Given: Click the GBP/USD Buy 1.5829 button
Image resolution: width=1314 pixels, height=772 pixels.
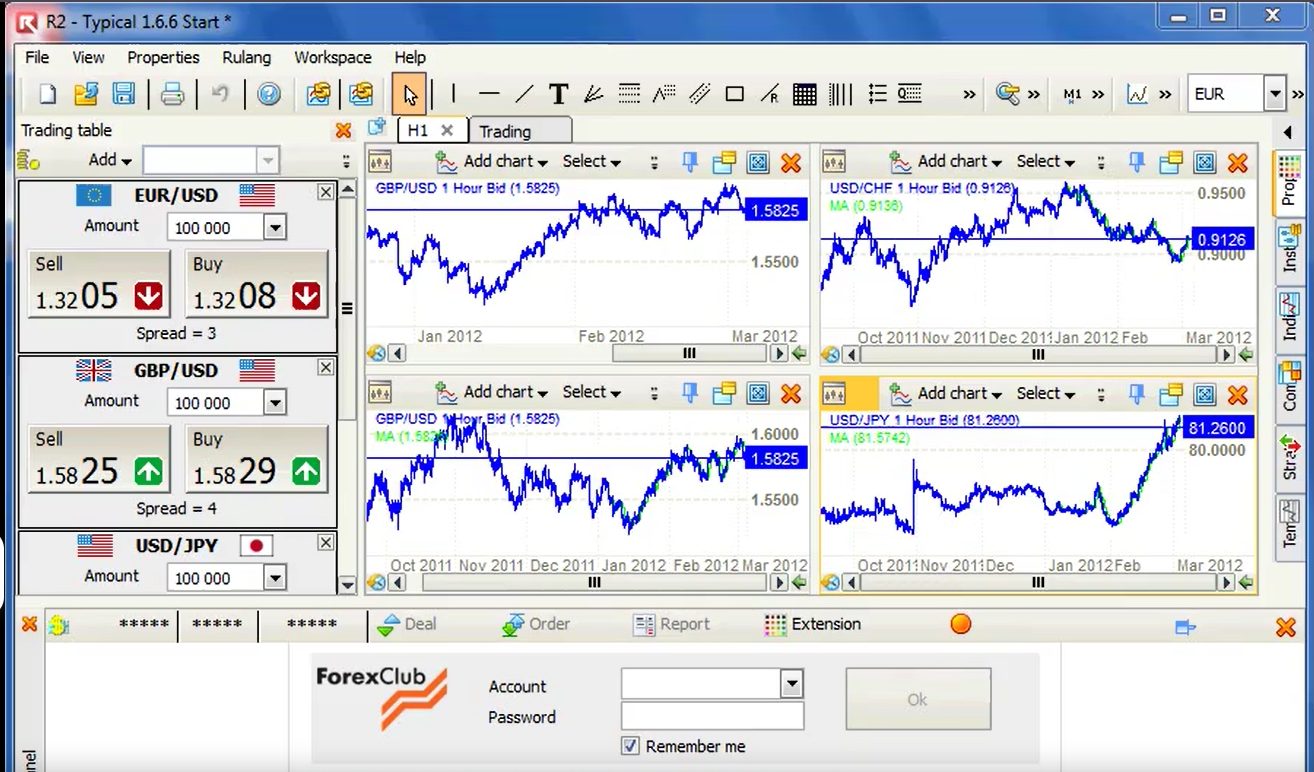Looking at the screenshot, I should 257,460.
